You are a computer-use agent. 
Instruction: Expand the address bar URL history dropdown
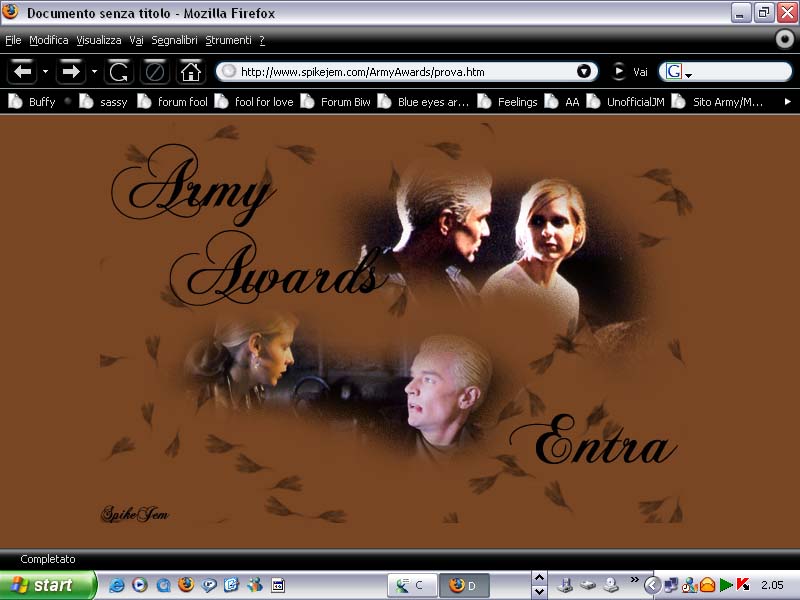(x=584, y=71)
